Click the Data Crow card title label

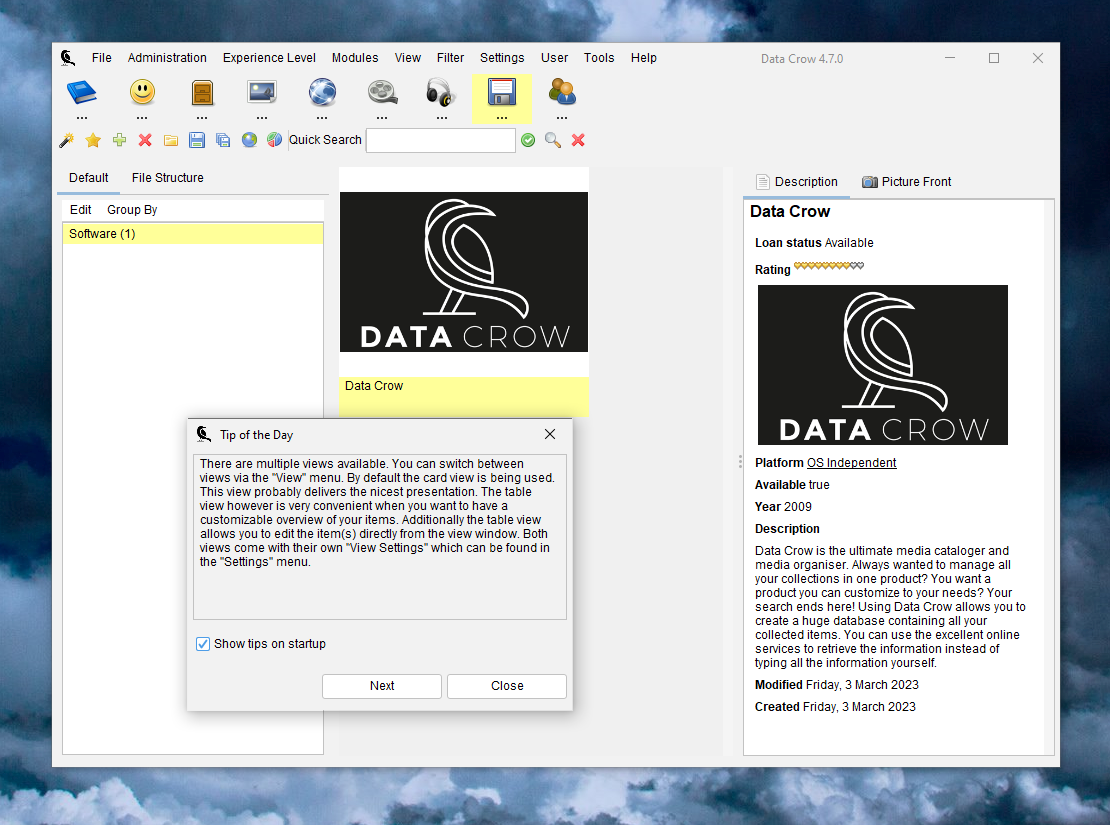(374, 386)
